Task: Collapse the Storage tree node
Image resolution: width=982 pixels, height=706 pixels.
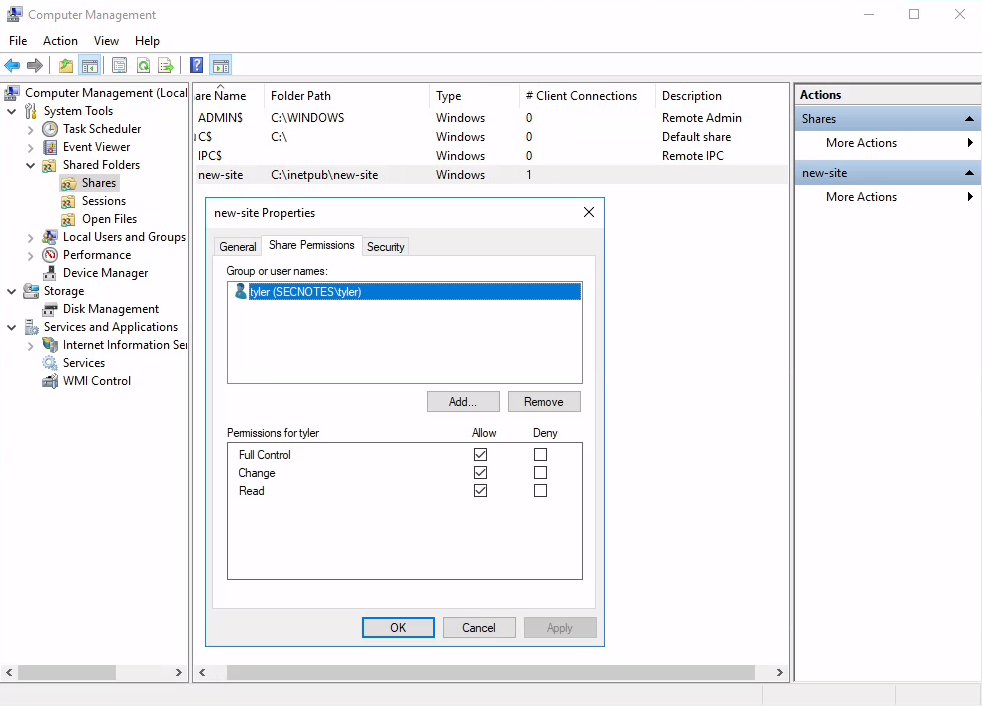Action: [x=11, y=291]
